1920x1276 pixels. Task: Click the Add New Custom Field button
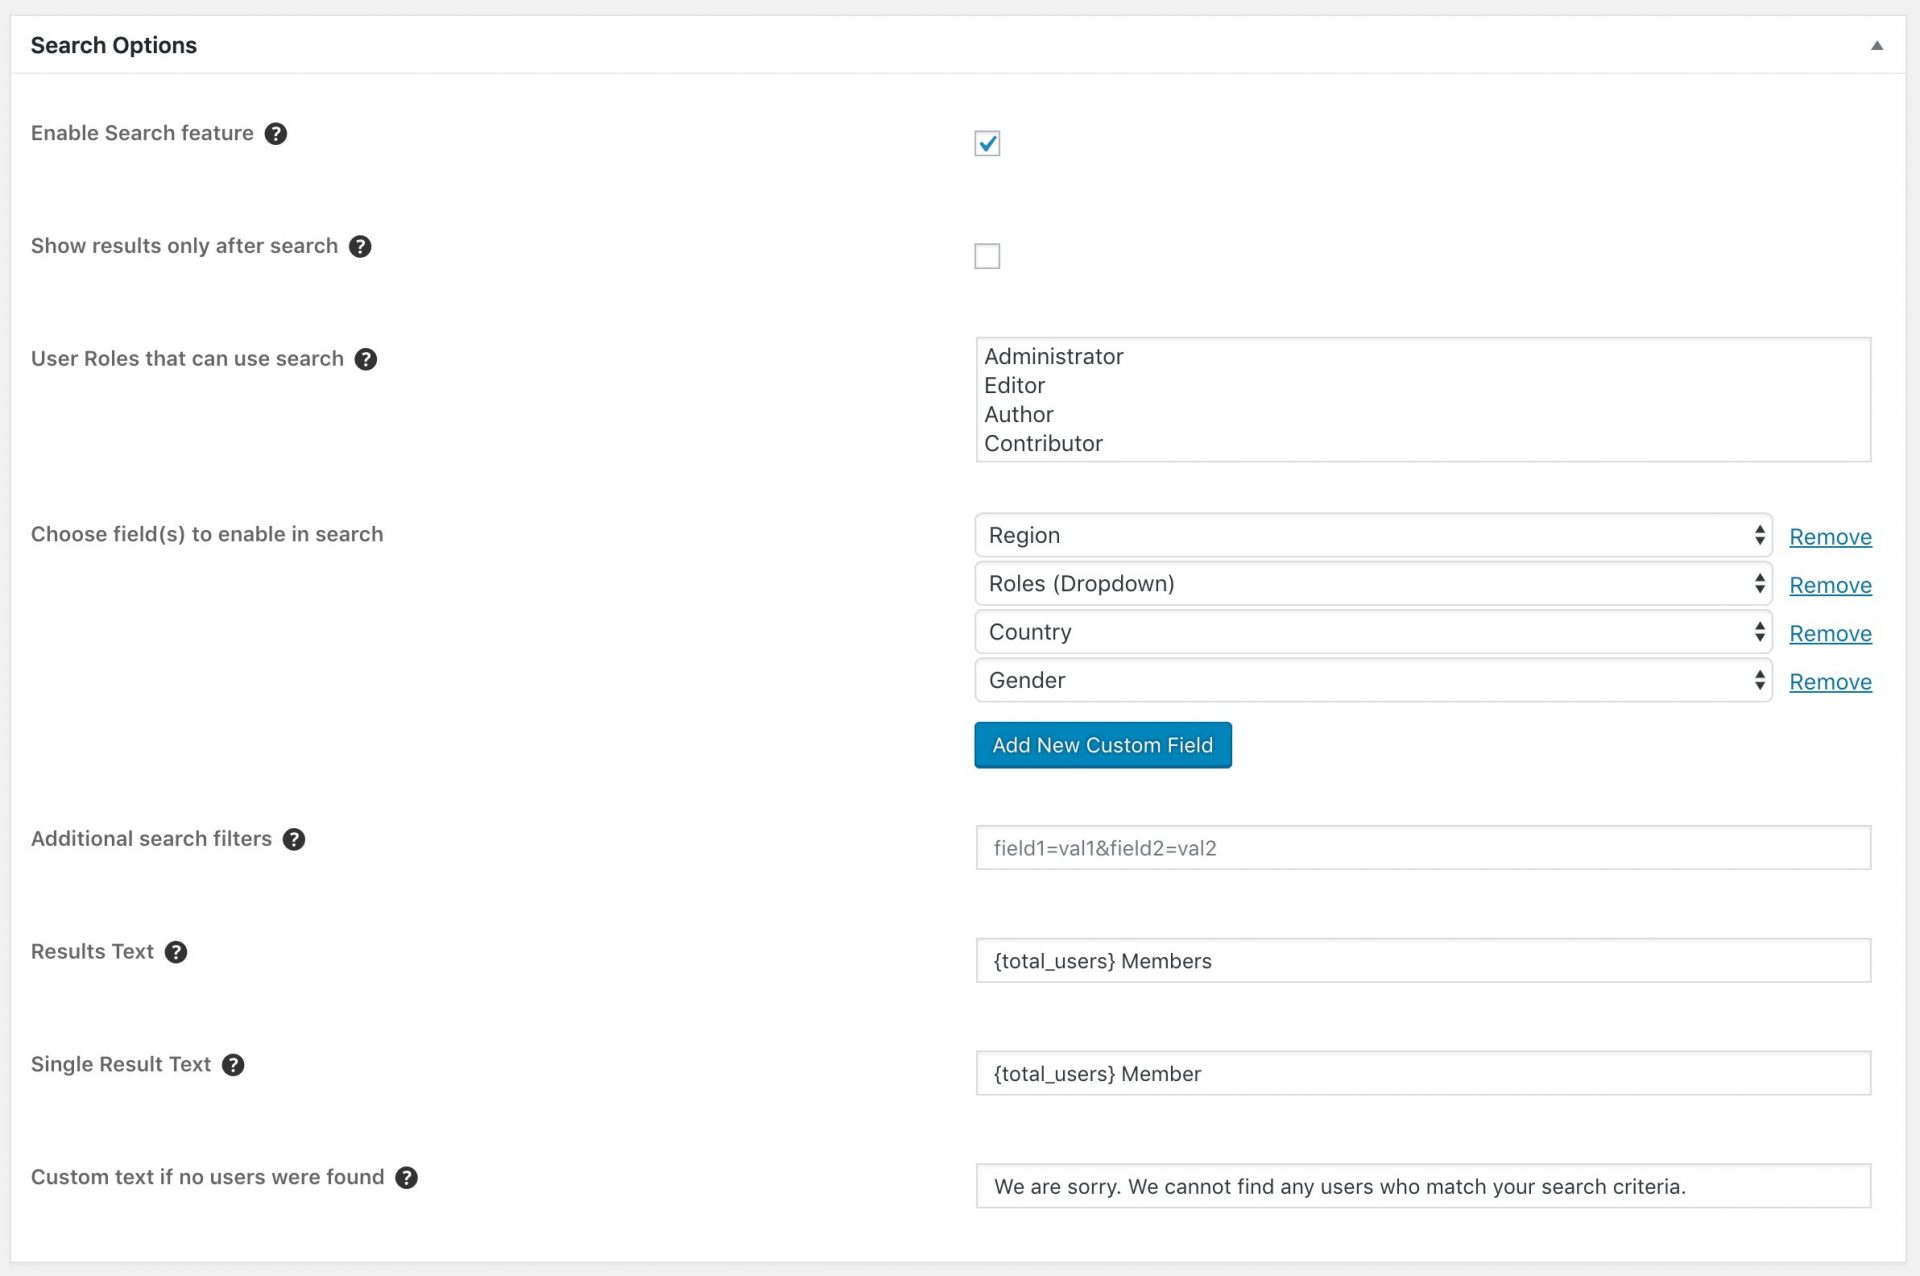[x=1102, y=745]
